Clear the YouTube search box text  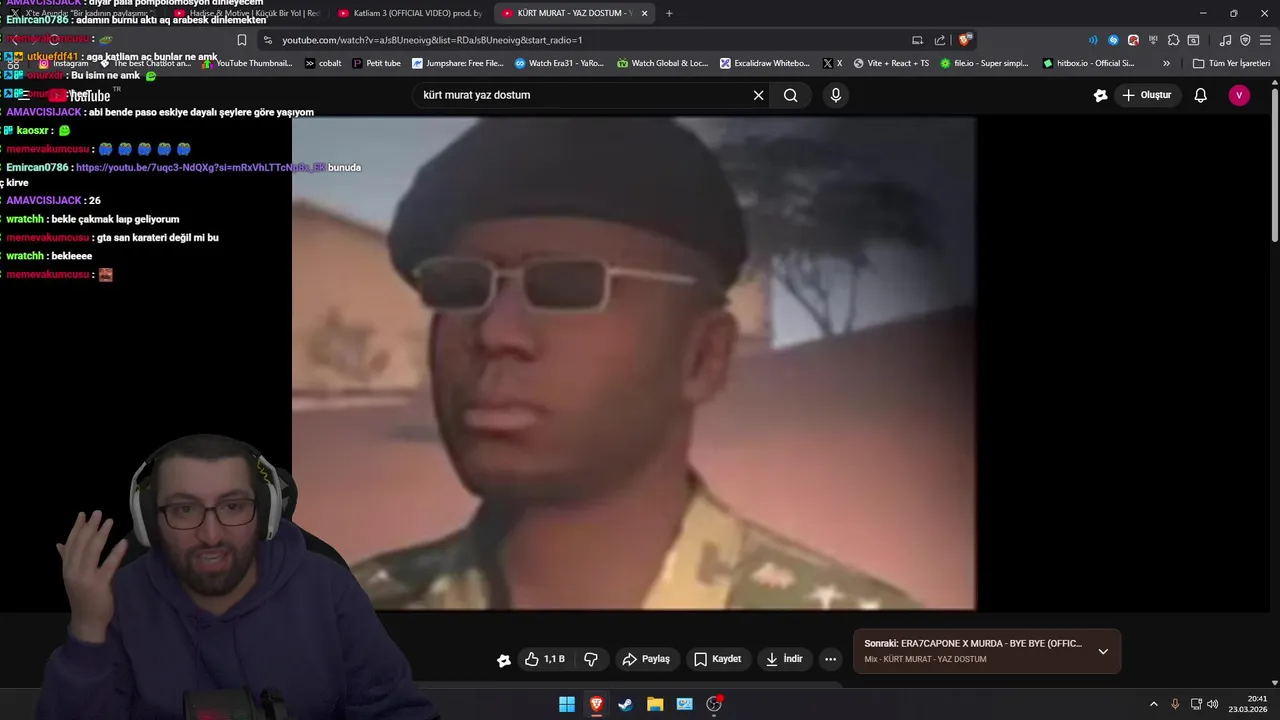(x=758, y=95)
